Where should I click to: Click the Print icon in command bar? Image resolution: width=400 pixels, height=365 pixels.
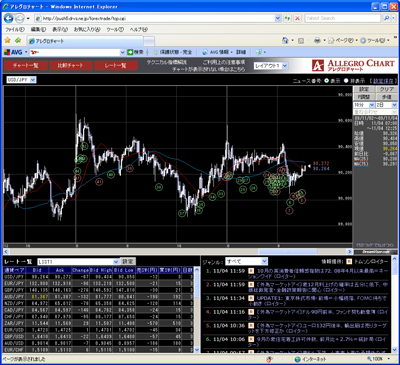tap(317, 40)
